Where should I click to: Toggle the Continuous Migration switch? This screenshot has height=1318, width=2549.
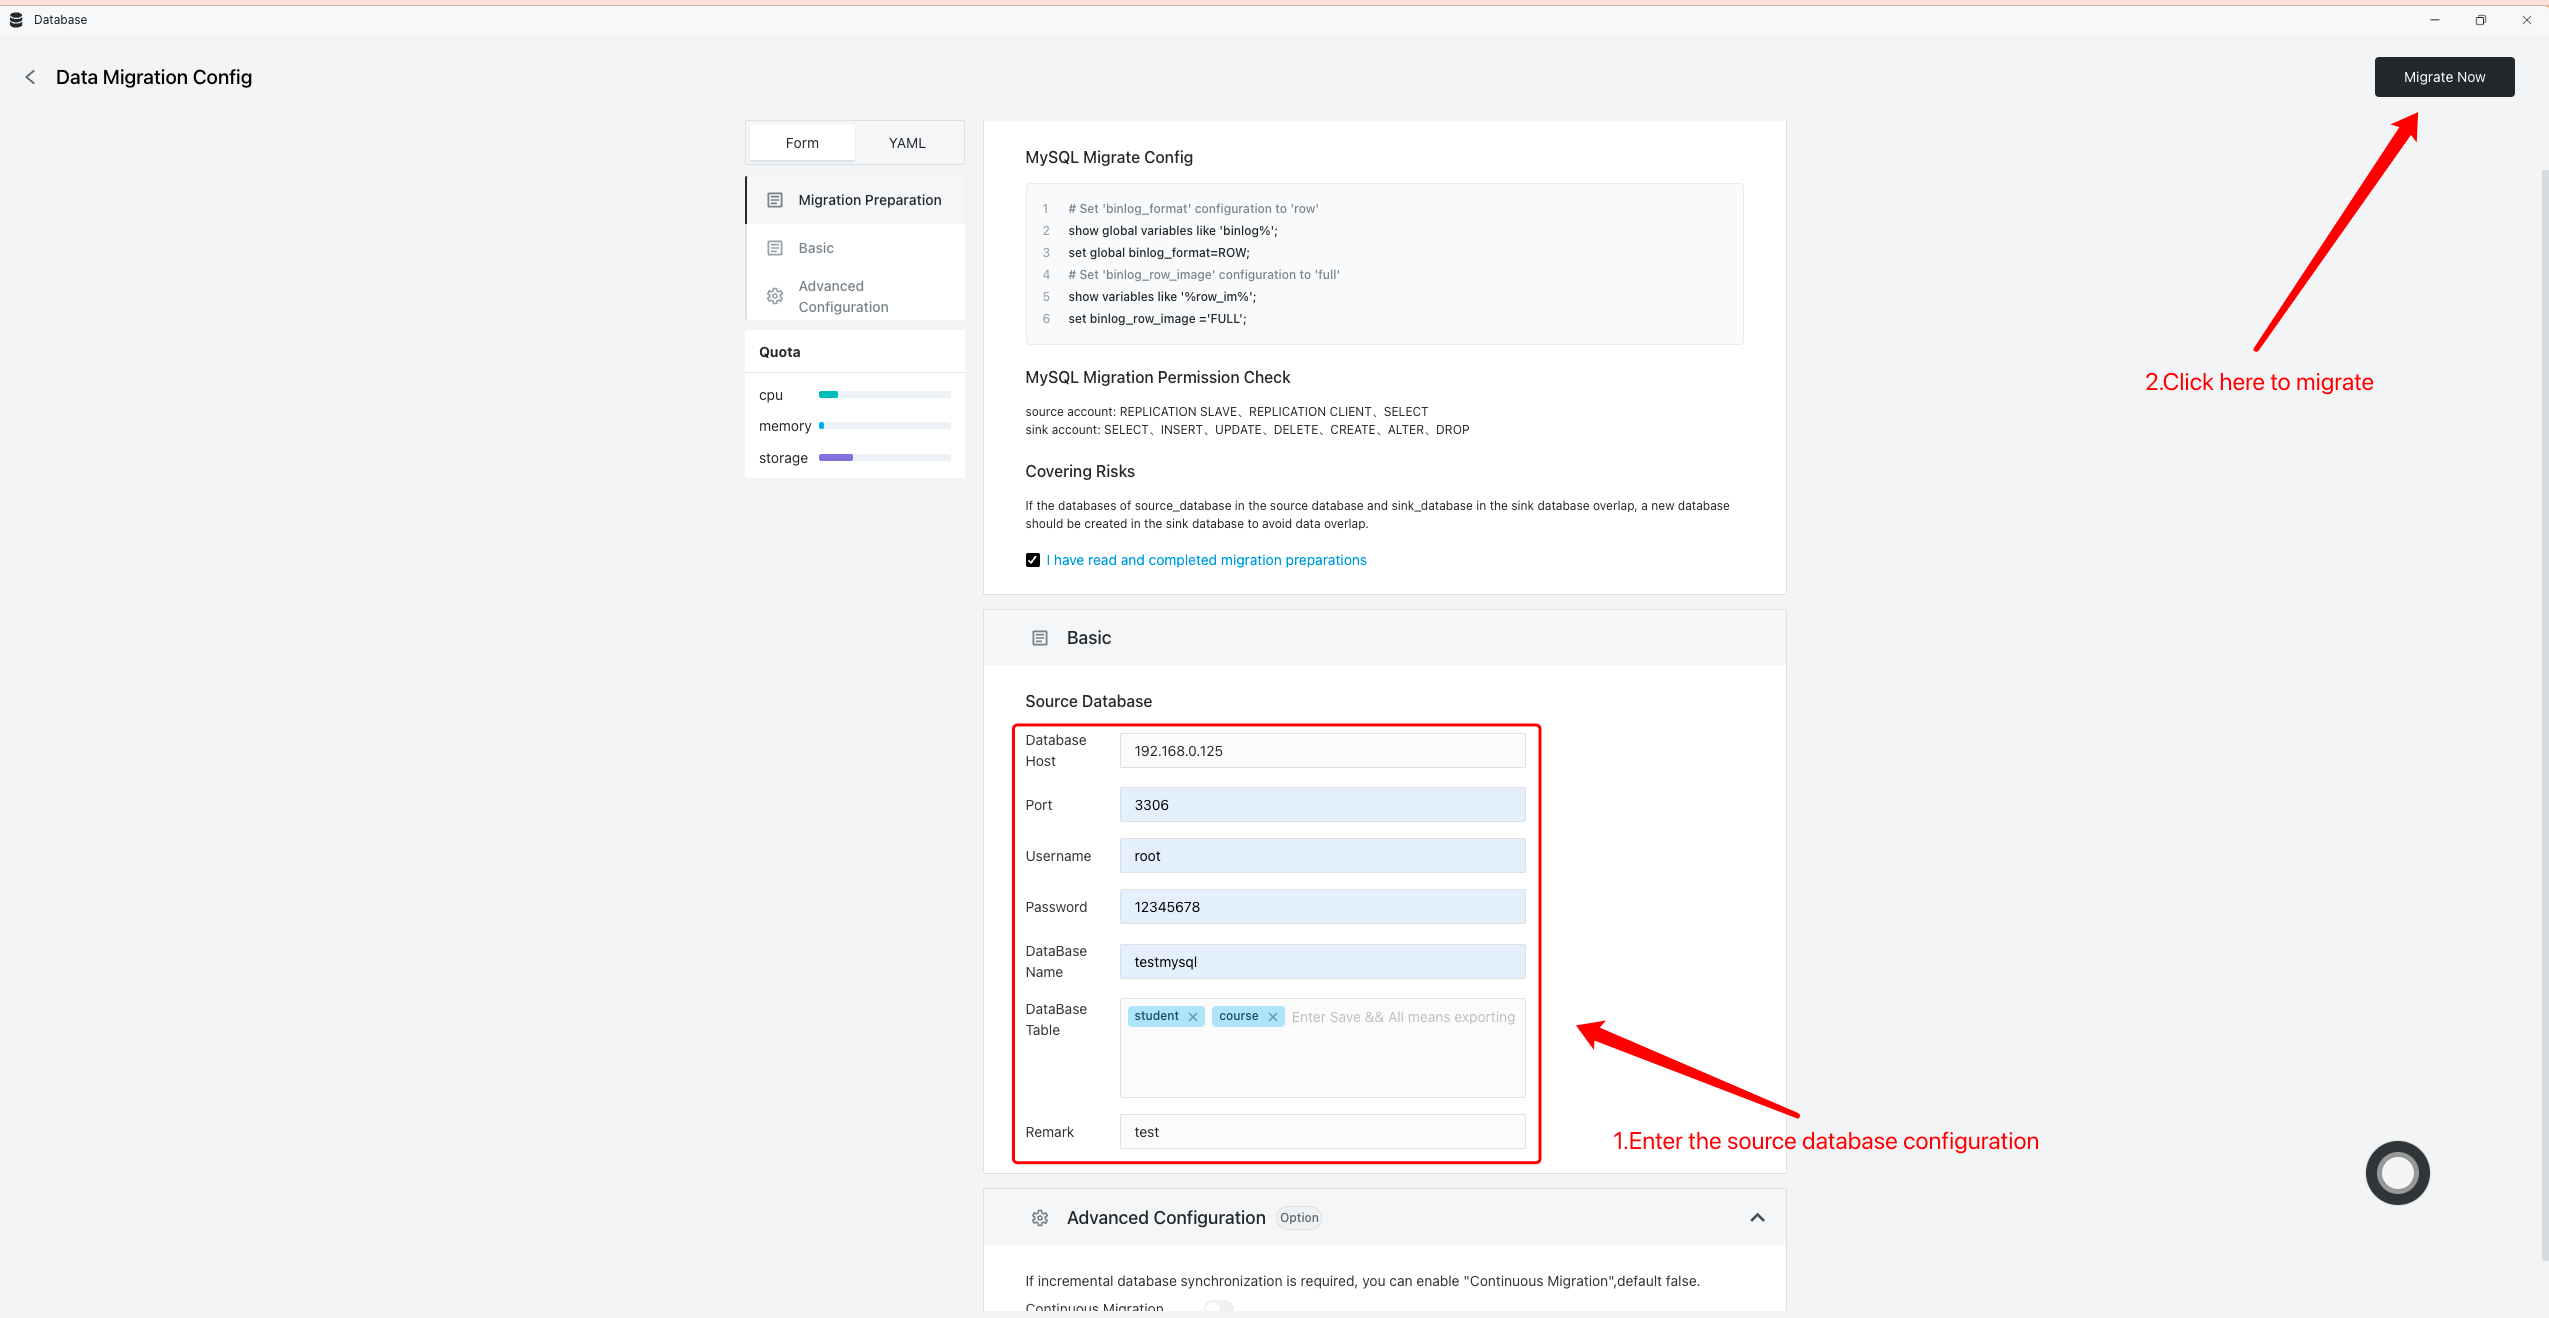[1218, 1307]
